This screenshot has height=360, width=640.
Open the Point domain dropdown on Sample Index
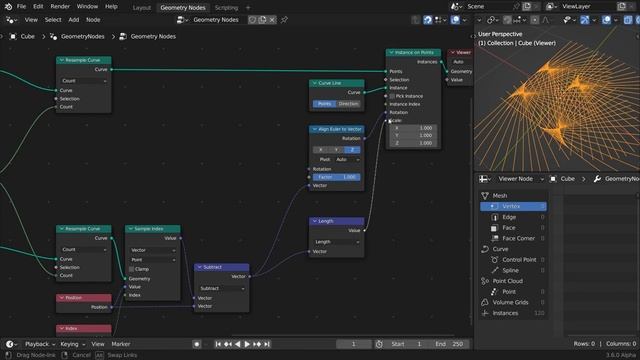click(x=153, y=260)
